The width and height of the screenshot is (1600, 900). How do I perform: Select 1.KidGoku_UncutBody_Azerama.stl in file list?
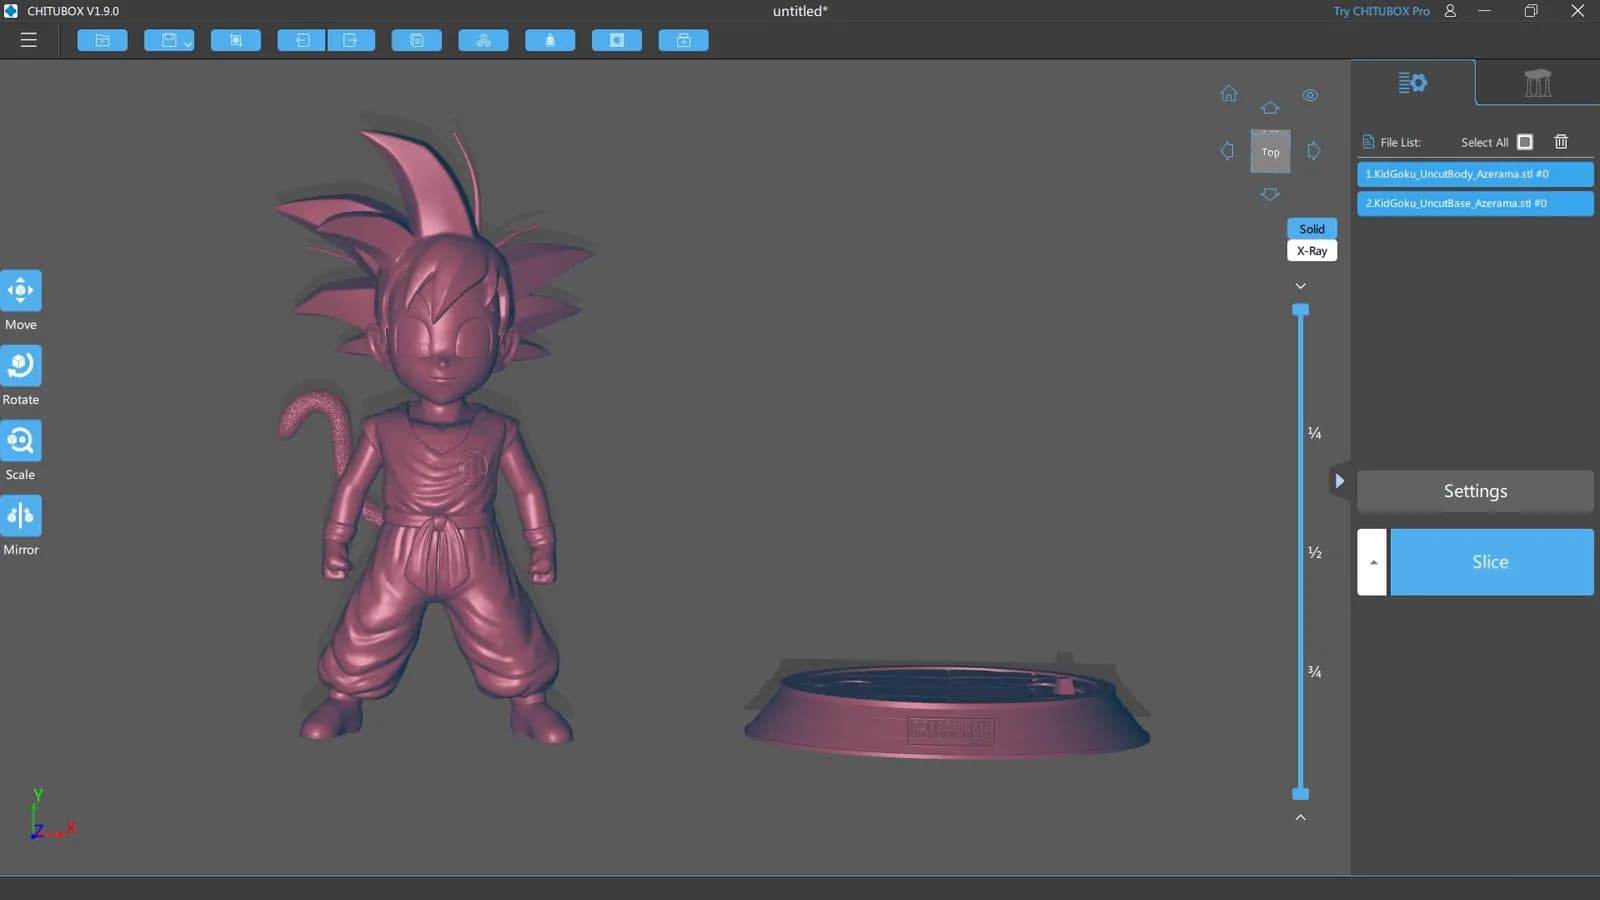(1475, 174)
